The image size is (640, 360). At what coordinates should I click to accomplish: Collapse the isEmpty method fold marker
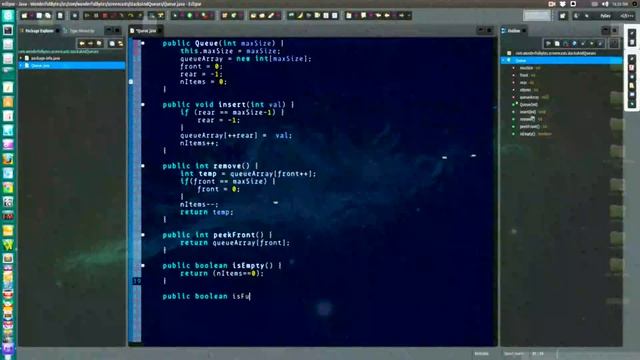click(143, 265)
